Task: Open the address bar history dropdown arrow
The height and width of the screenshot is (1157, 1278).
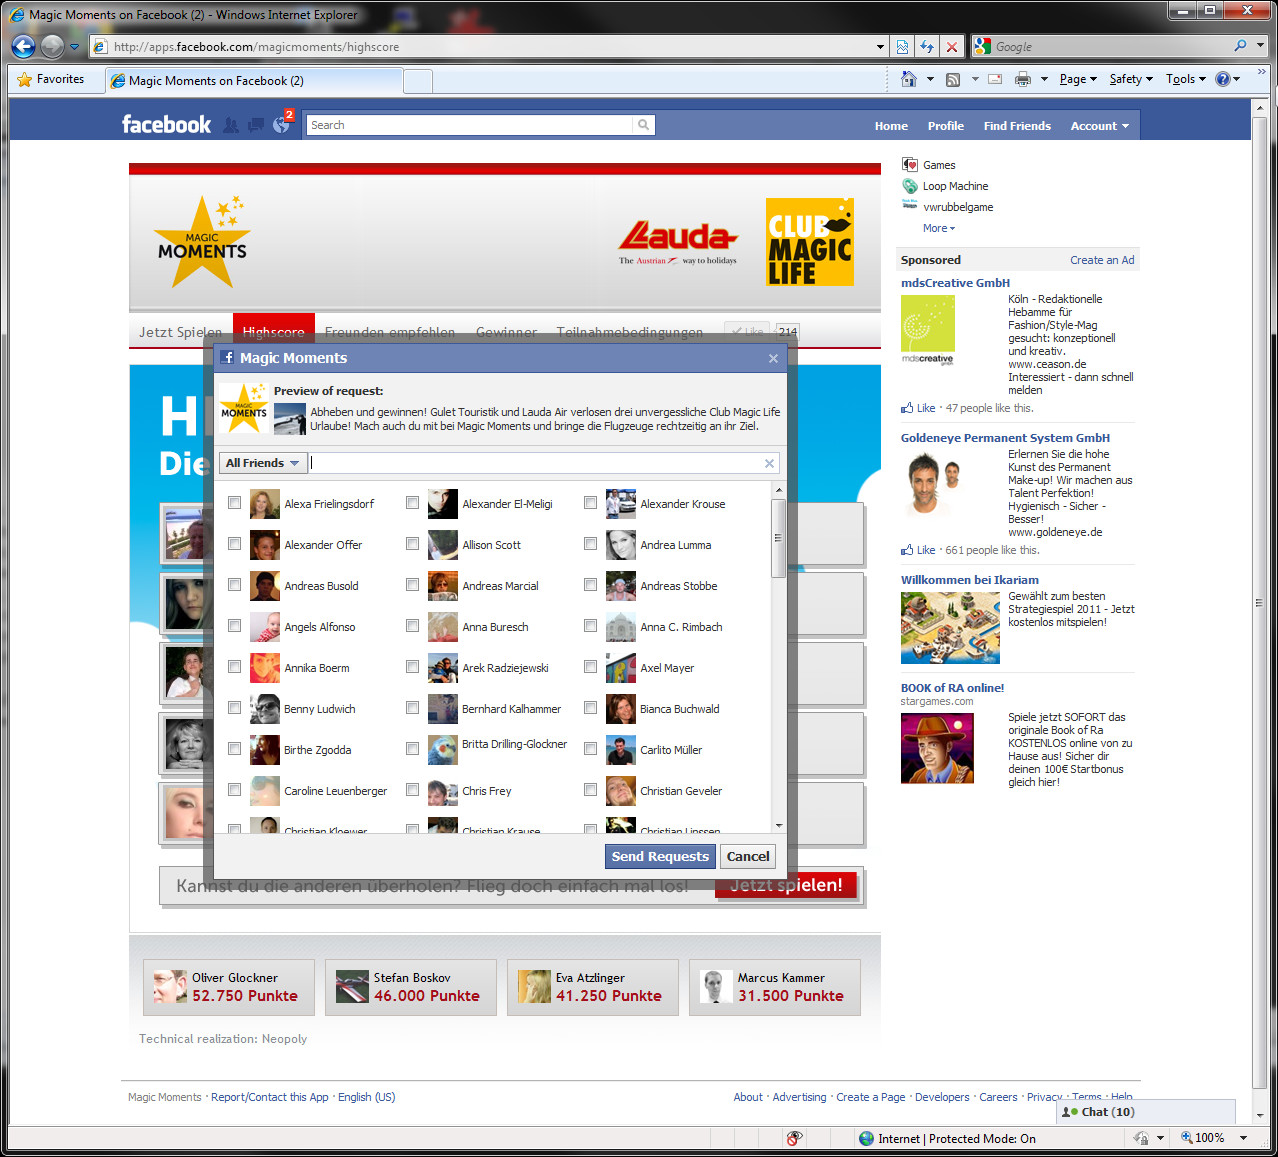Action: point(880,46)
